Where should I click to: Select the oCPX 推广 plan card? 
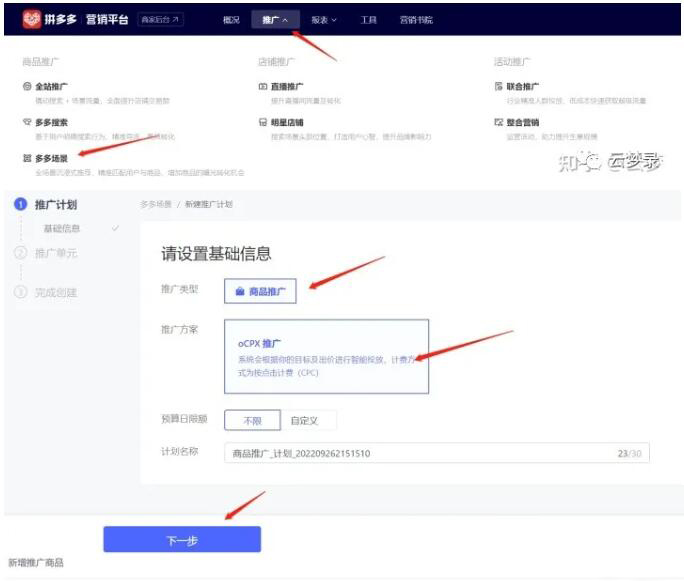[326, 356]
